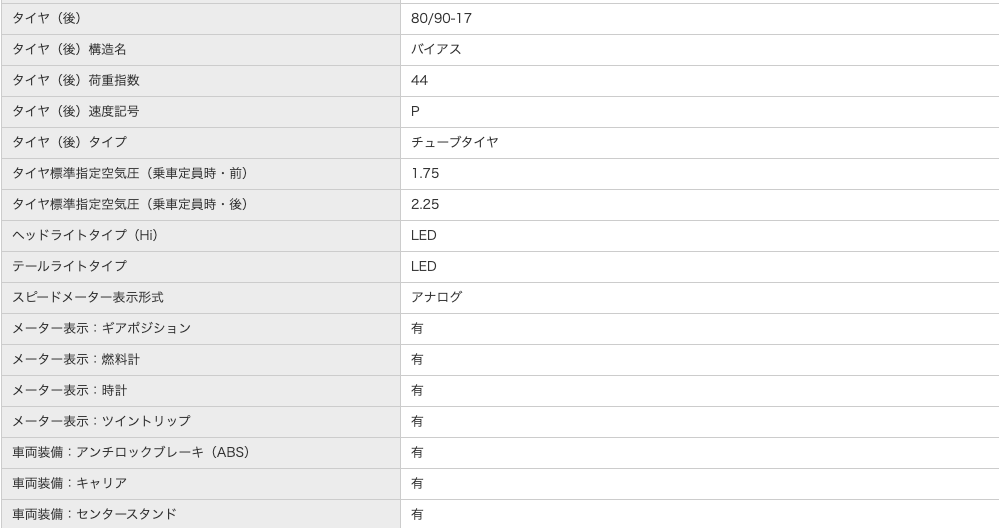Select the メーター表示：時計 label

pos(69,391)
